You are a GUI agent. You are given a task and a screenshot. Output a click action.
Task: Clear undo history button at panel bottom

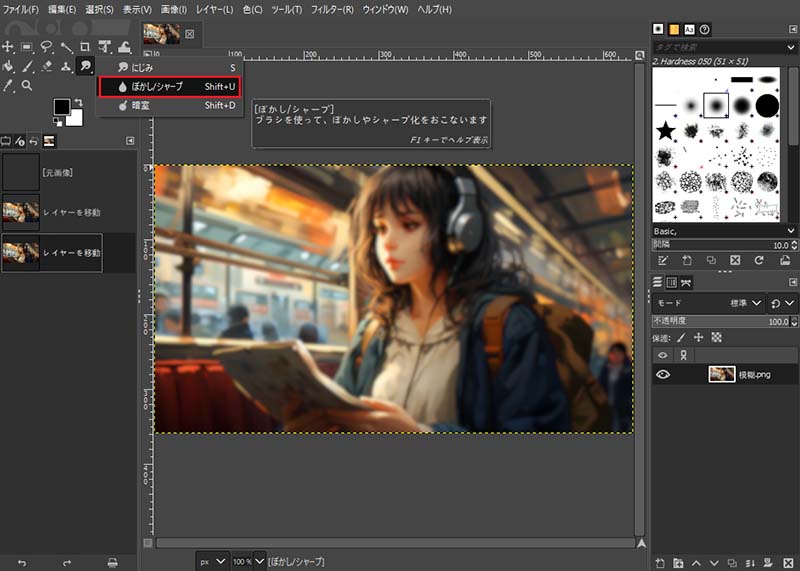112,562
